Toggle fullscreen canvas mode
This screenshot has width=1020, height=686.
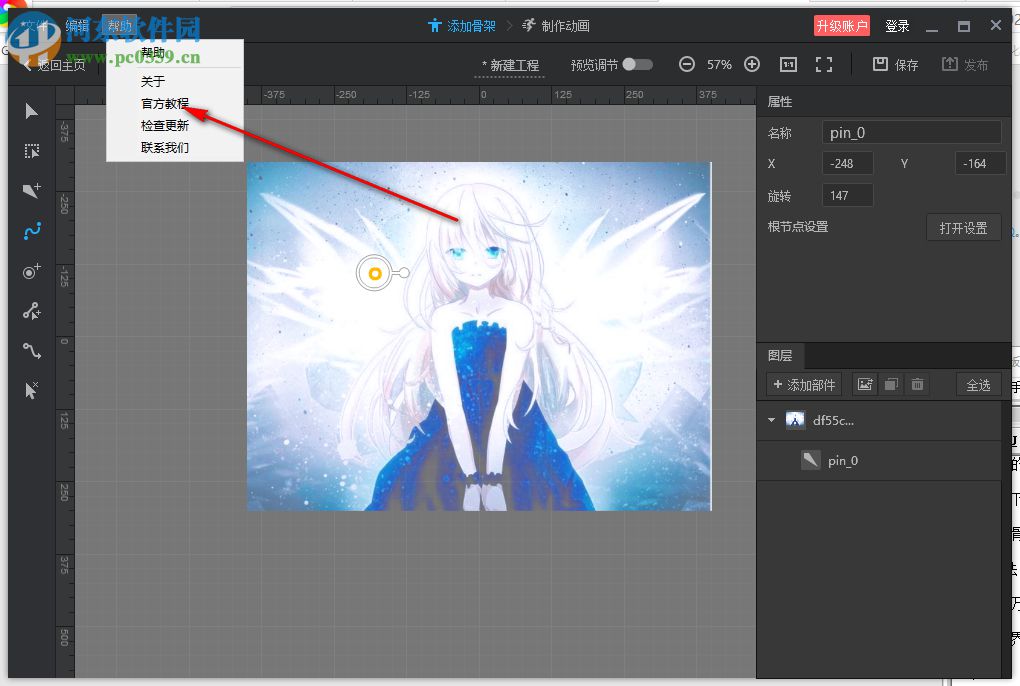point(824,64)
